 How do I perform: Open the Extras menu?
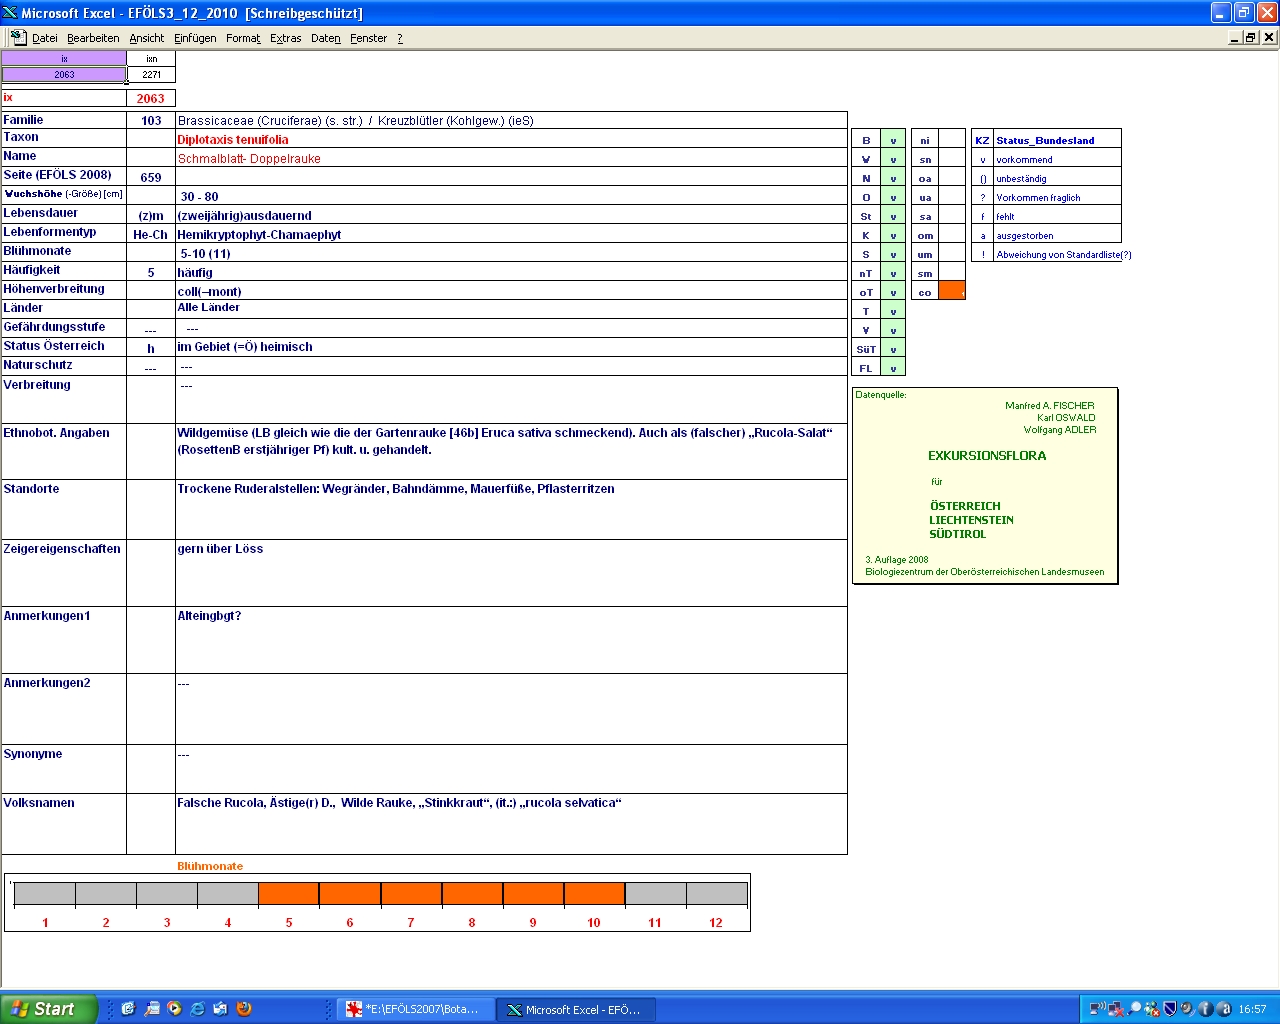[x=286, y=38]
